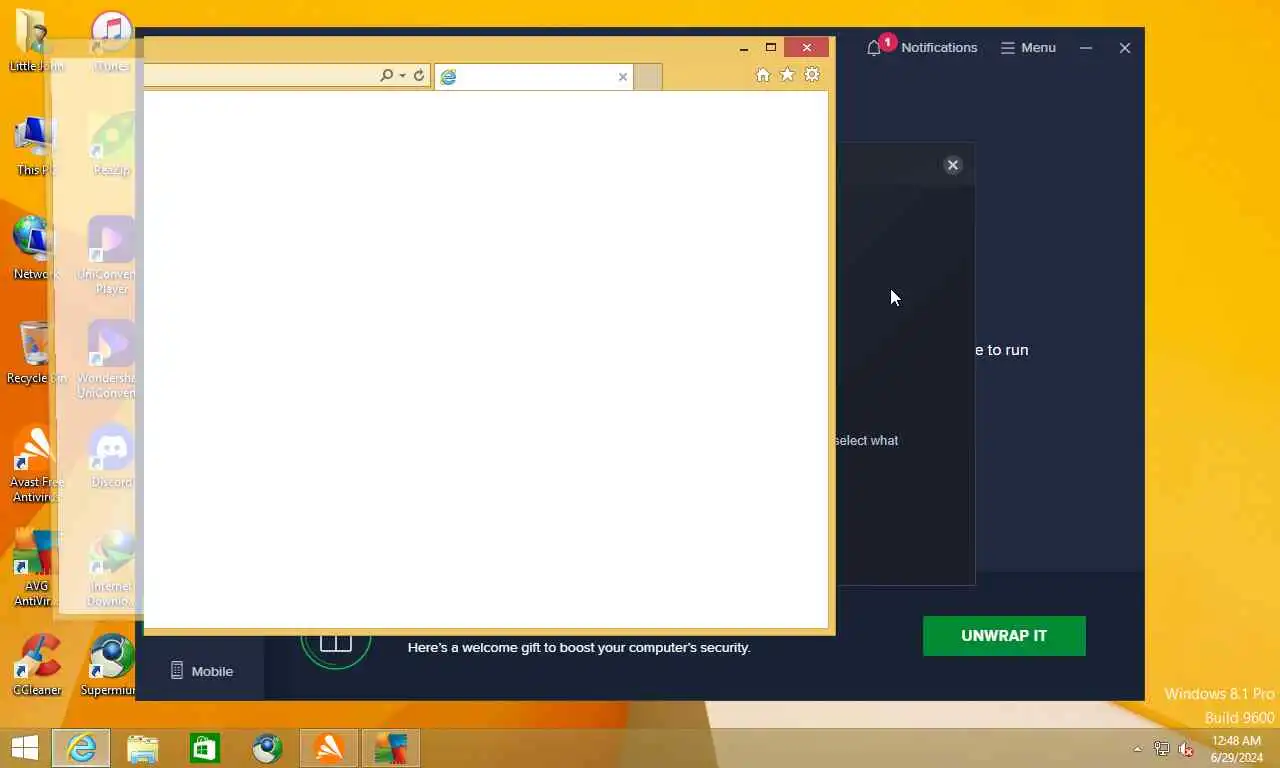Open a new tab in Internet Explorer
The image size is (1280, 768).
648,77
